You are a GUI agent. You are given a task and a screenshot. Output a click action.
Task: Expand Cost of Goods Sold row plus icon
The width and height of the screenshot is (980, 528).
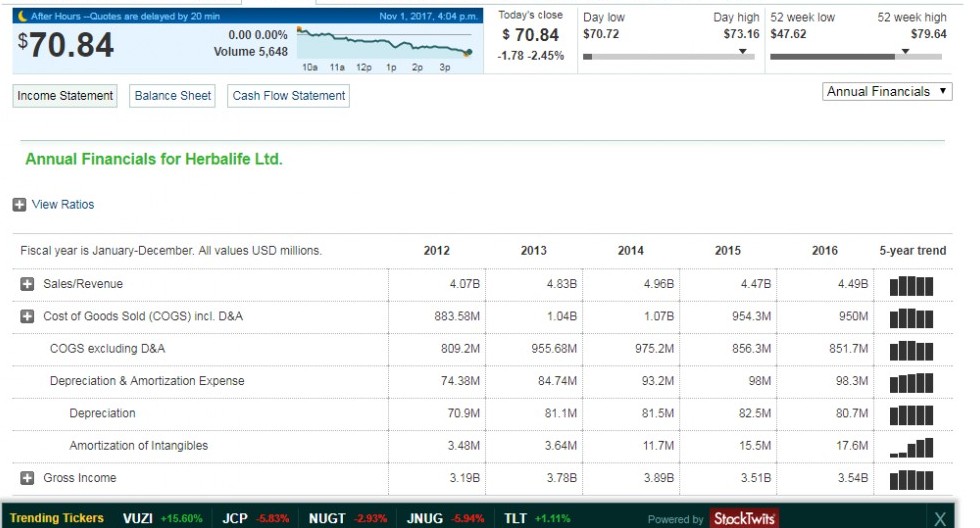tap(27, 316)
